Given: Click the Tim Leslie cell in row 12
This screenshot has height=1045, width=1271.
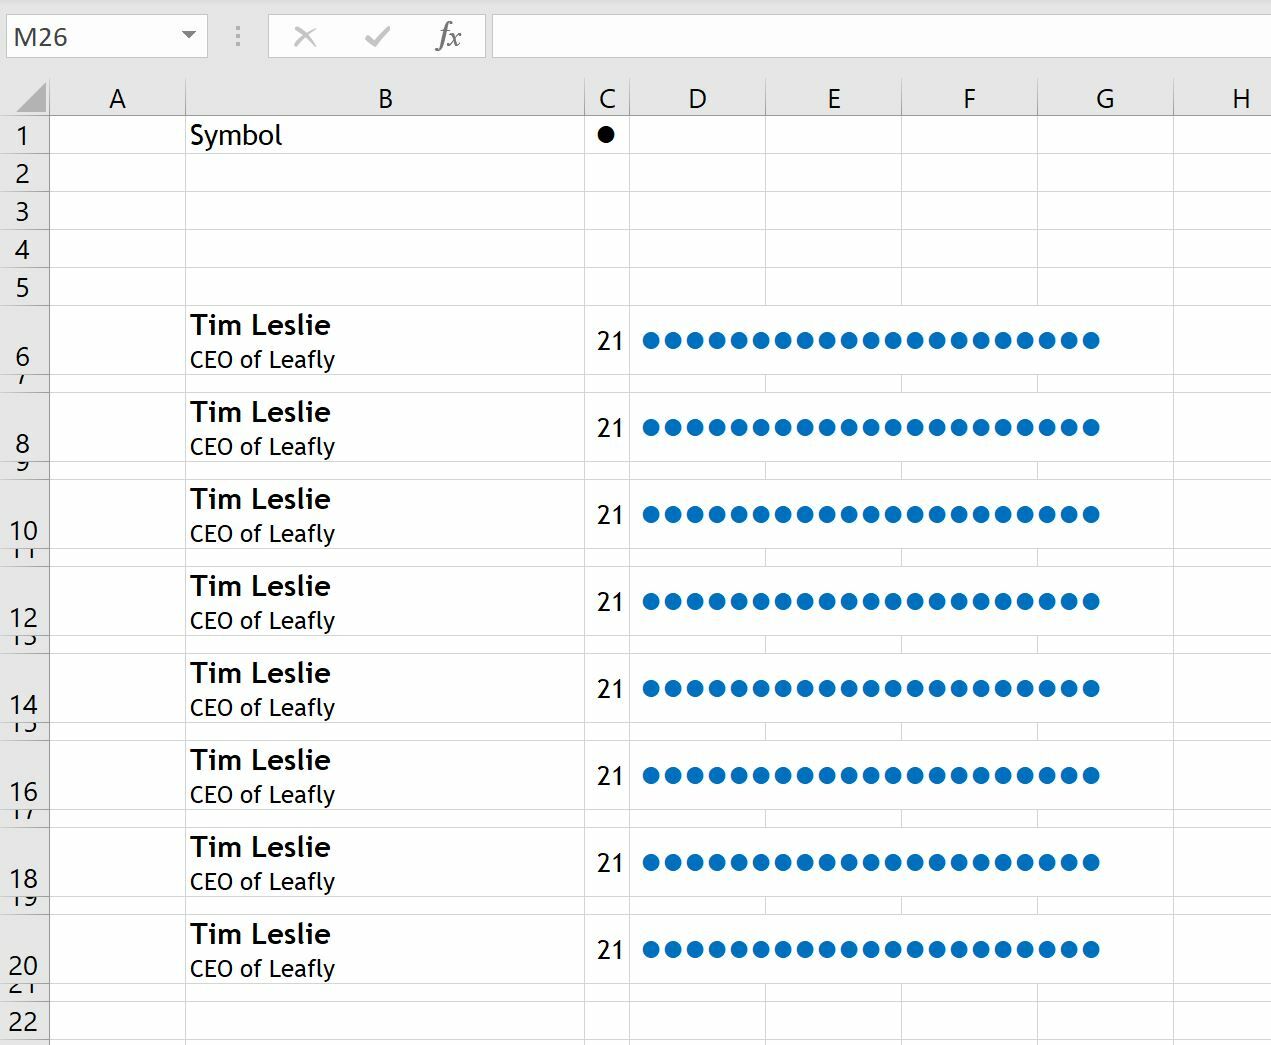Looking at the screenshot, I should [x=385, y=601].
